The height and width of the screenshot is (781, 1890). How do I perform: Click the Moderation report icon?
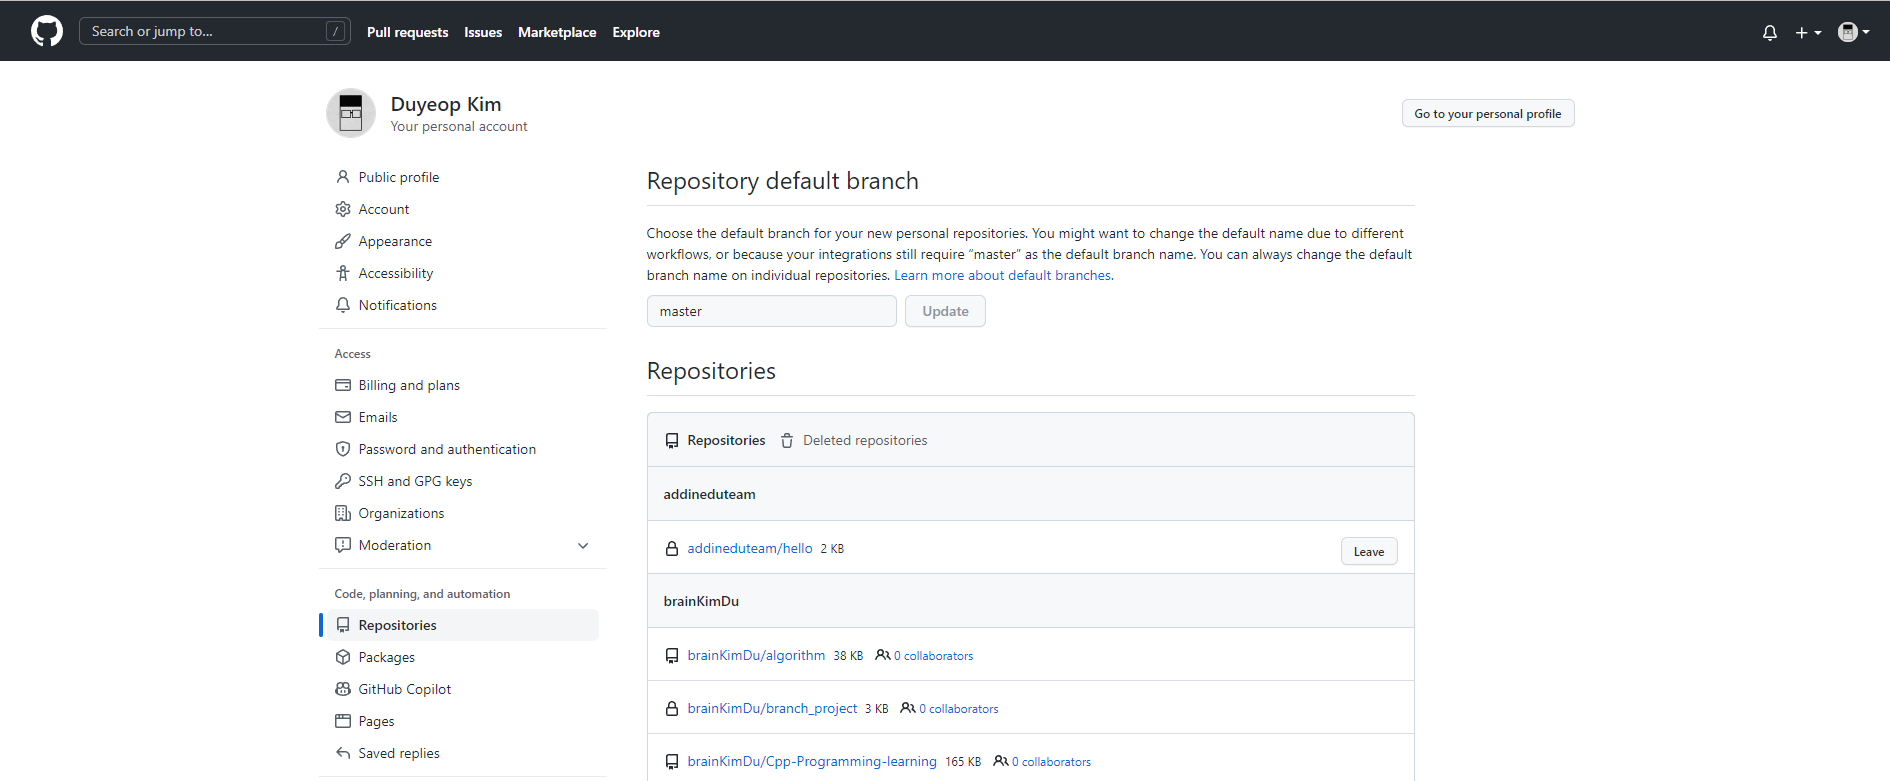tap(343, 545)
